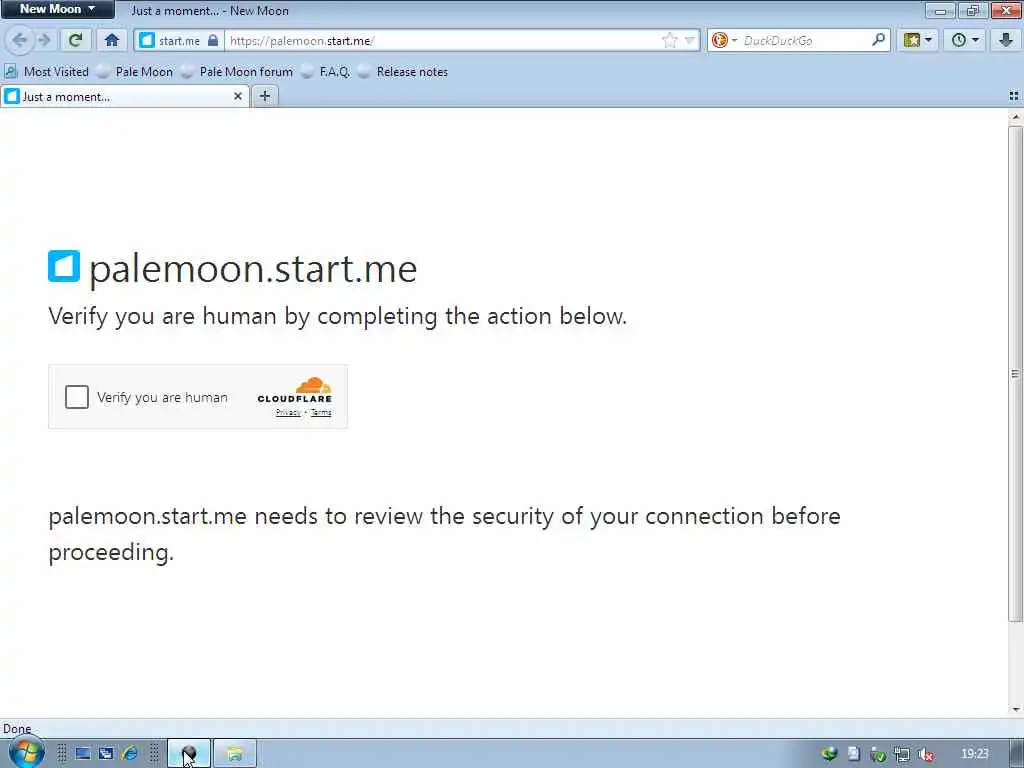Viewport: 1024px width, 768px height.
Task: Click the padlock site identity icon
Action: tap(213, 40)
